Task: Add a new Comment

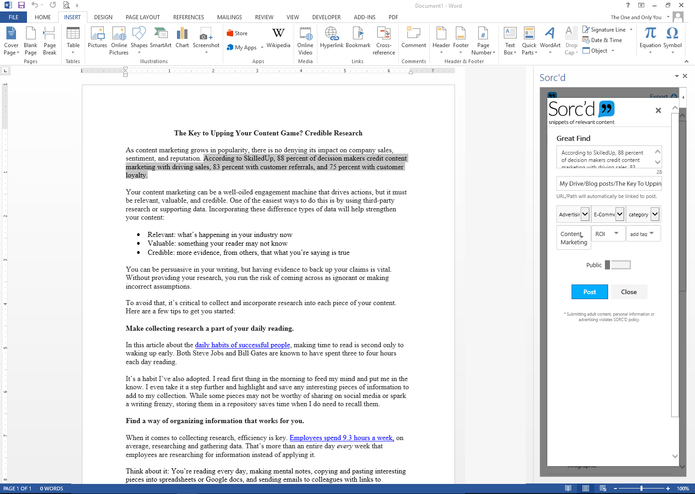Action: (414, 38)
